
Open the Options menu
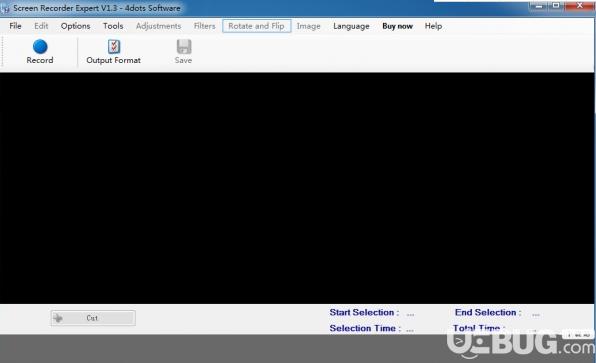75,26
